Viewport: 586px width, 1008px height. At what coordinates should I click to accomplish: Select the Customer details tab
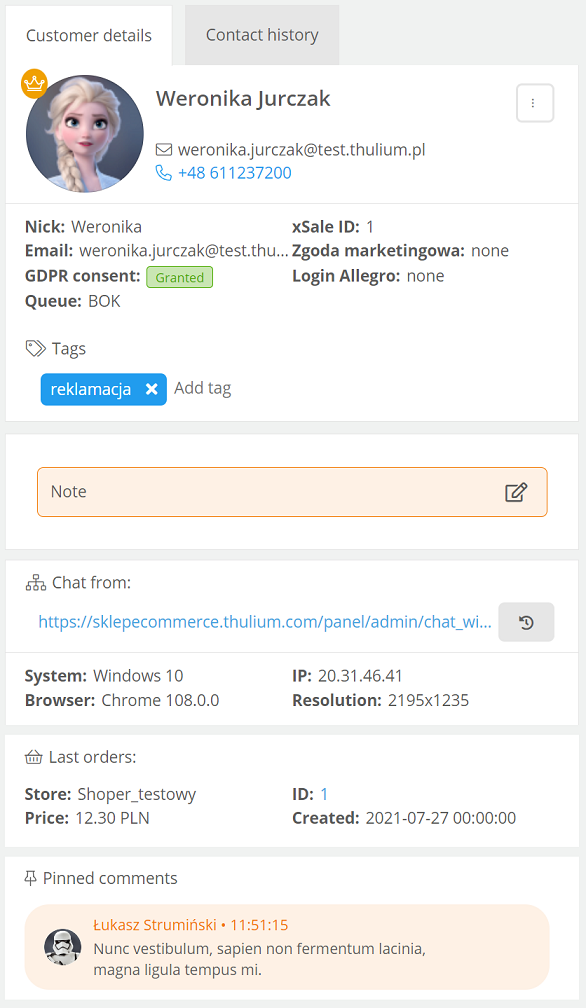pyautogui.click(x=89, y=35)
